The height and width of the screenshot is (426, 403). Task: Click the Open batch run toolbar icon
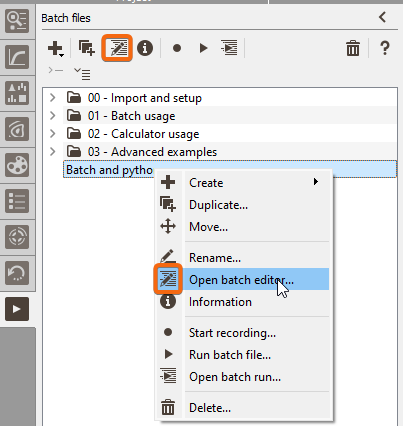pyautogui.click(x=229, y=48)
